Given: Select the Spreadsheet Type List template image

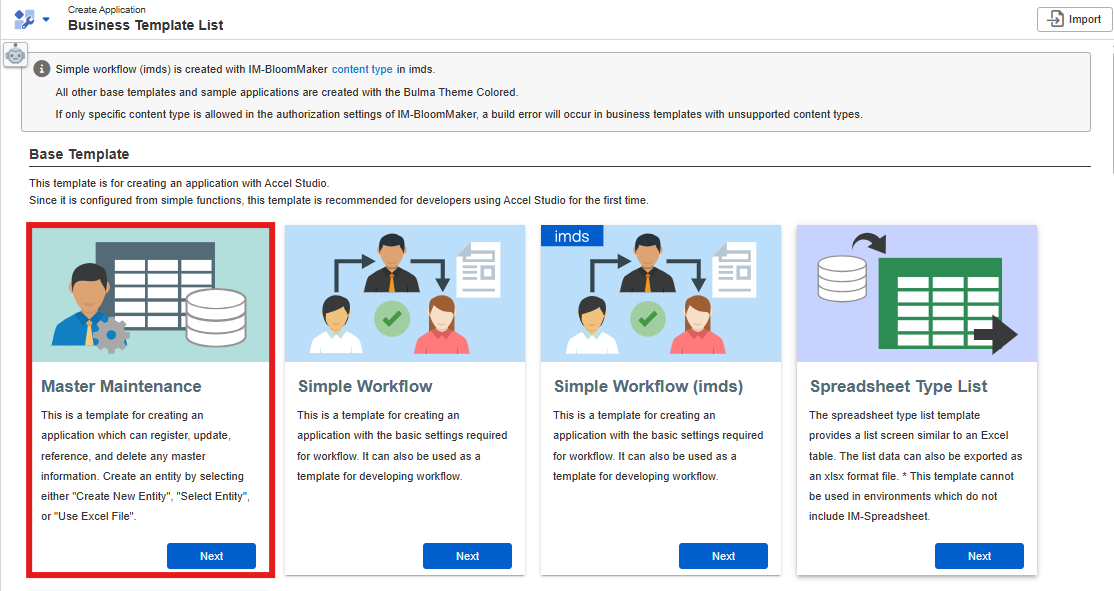Looking at the screenshot, I should pos(916,293).
